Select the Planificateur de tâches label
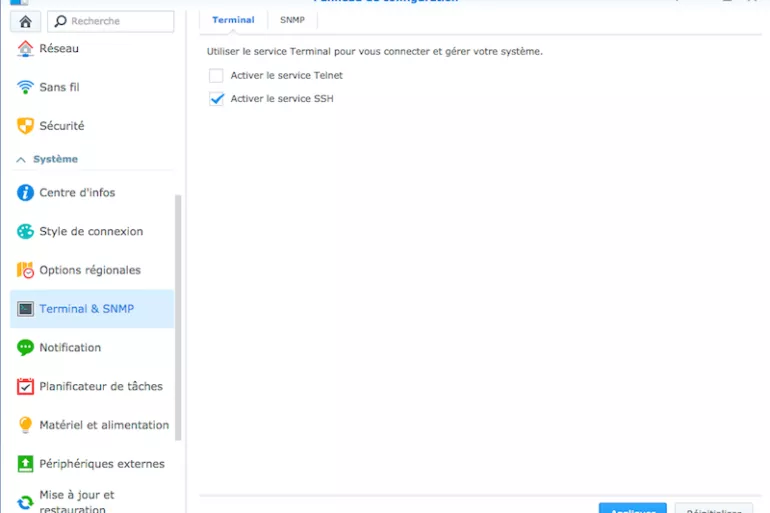The height and width of the screenshot is (513, 770). pos(101,387)
